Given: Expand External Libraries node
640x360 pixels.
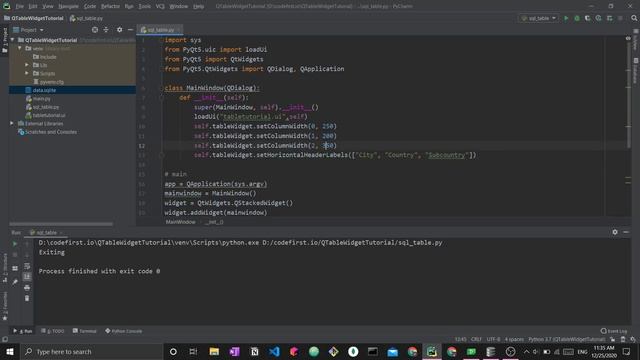Looking at the screenshot, I should point(12,123).
